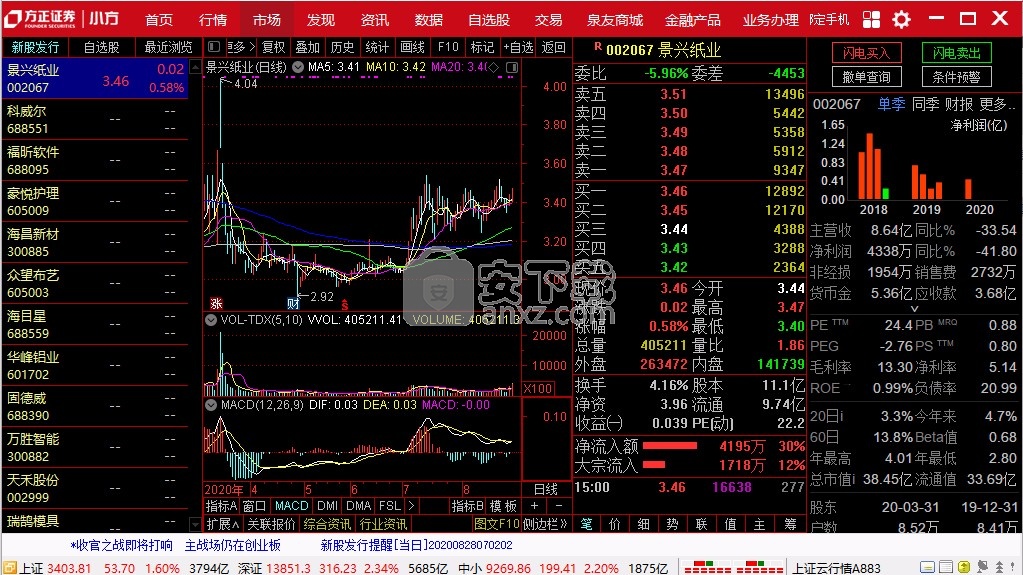The width and height of the screenshot is (1023, 575).
Task: Click the window layout icon left of 更多
Action: [213, 47]
